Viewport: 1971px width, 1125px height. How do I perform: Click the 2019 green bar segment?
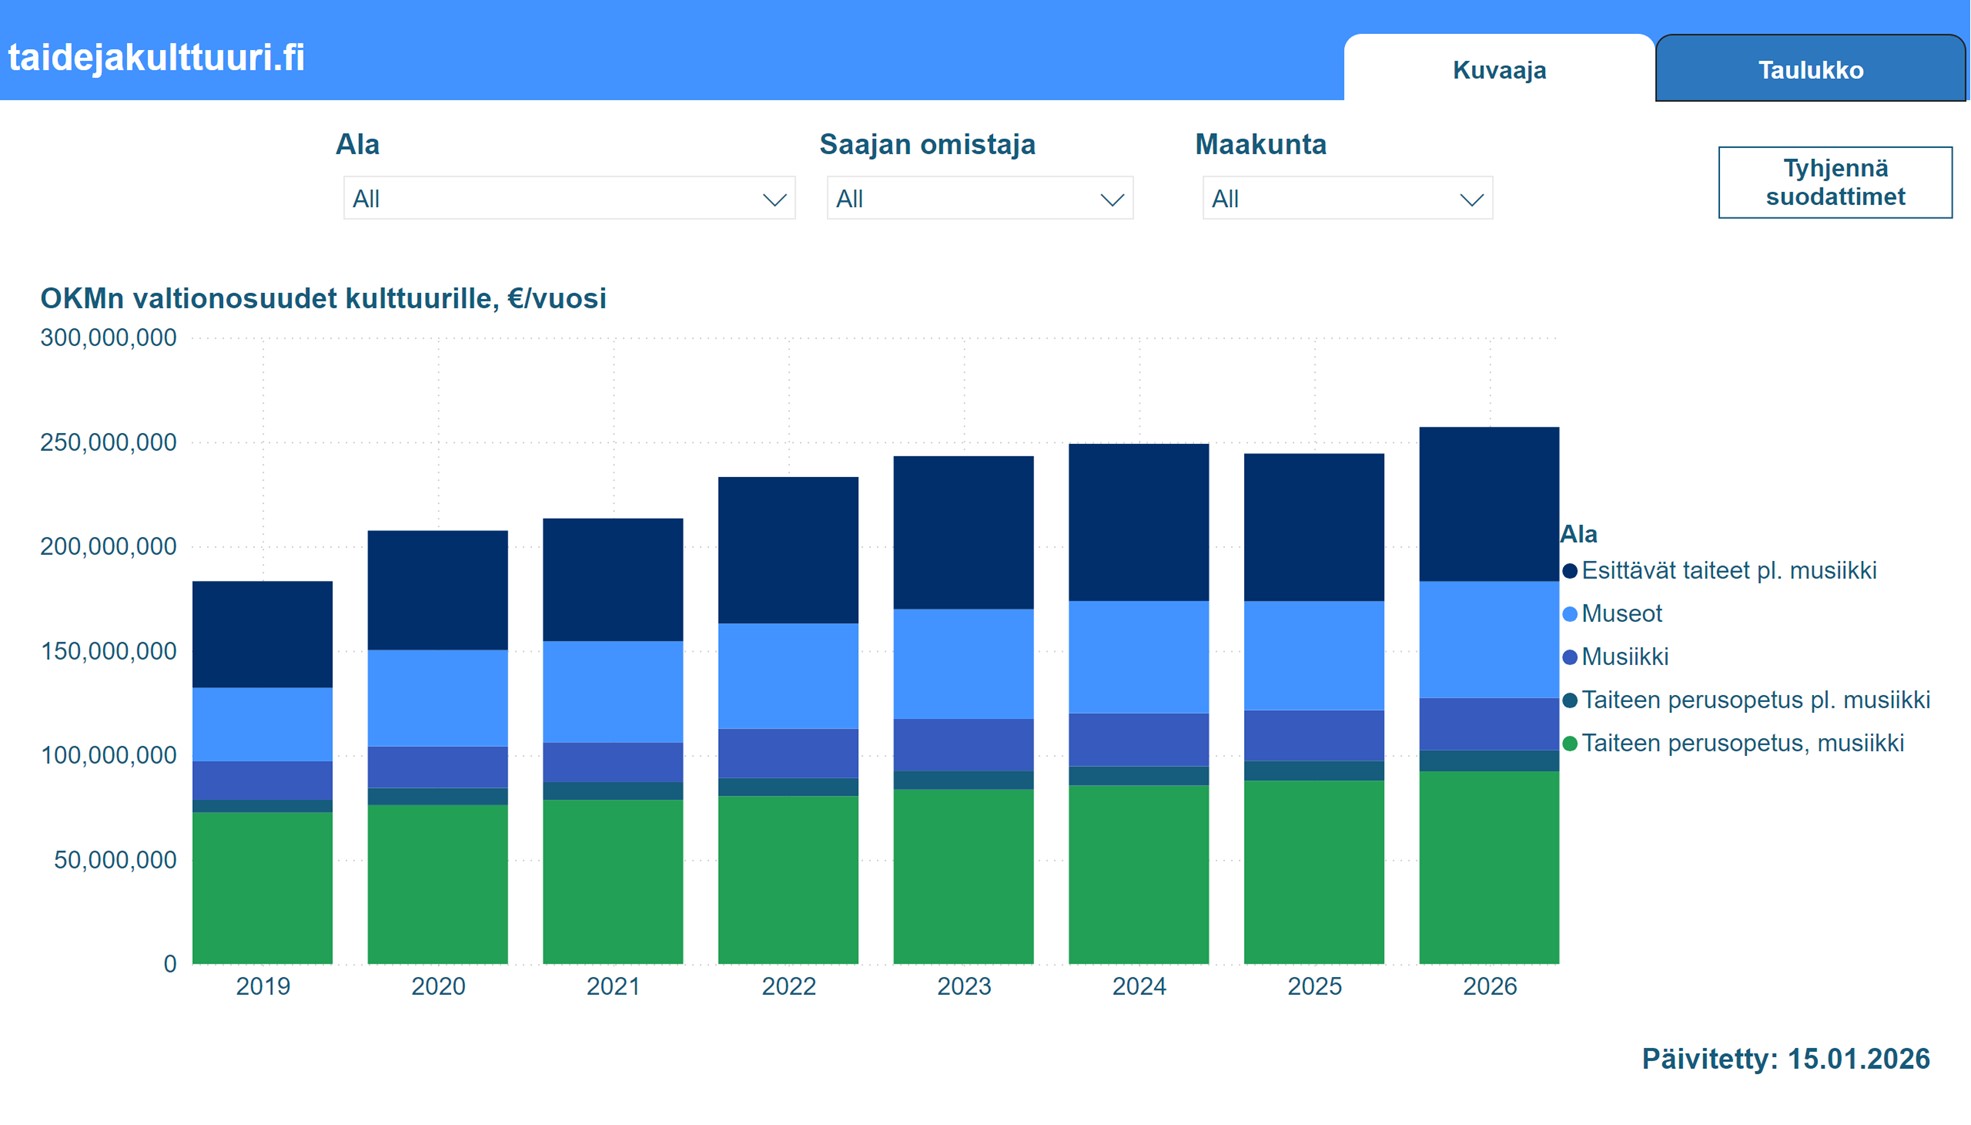tap(262, 888)
